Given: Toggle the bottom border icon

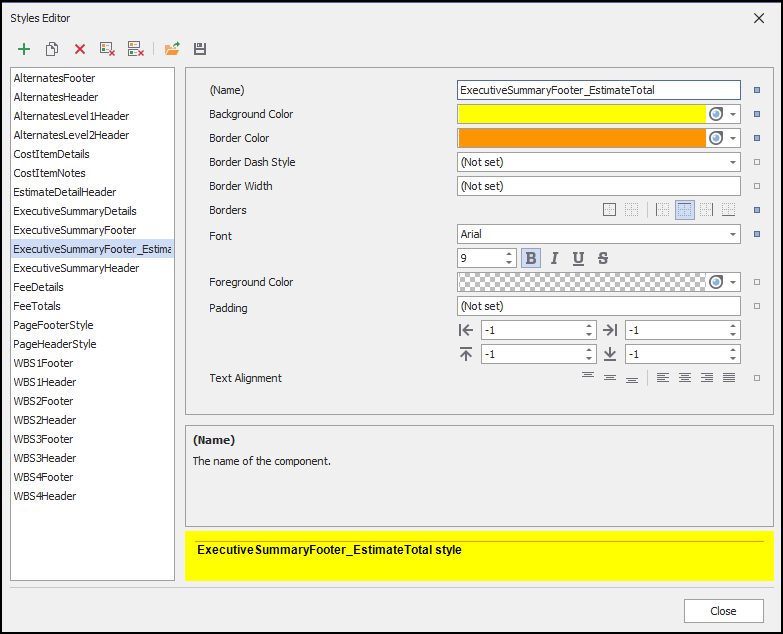Looking at the screenshot, I should pyautogui.click(x=729, y=210).
